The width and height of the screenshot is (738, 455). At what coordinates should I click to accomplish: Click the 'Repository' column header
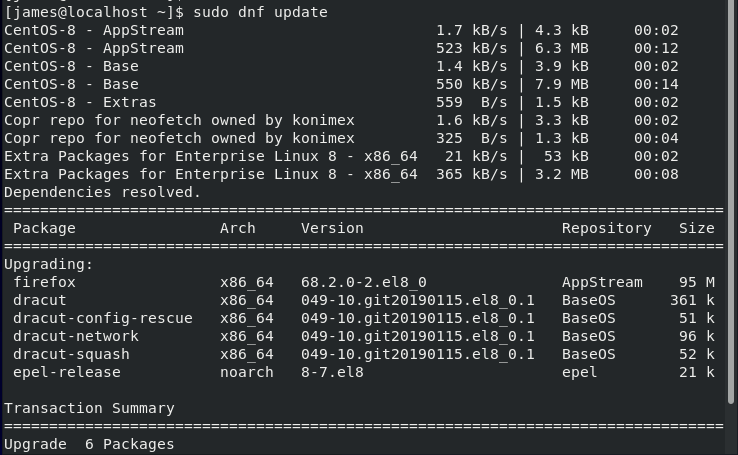click(x=606, y=228)
